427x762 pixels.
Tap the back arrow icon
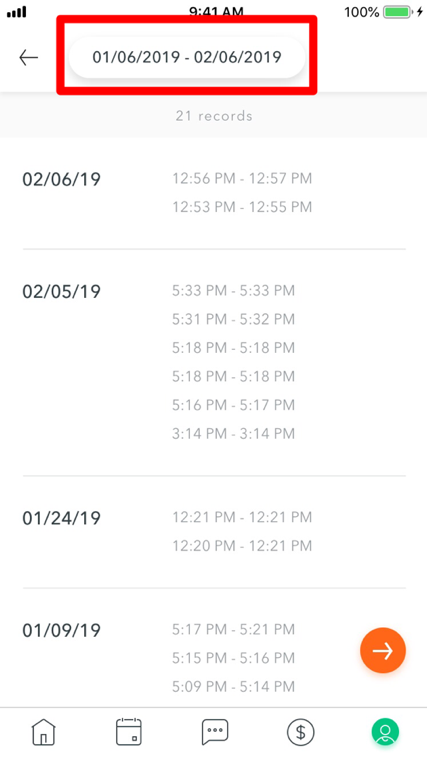click(x=28, y=57)
